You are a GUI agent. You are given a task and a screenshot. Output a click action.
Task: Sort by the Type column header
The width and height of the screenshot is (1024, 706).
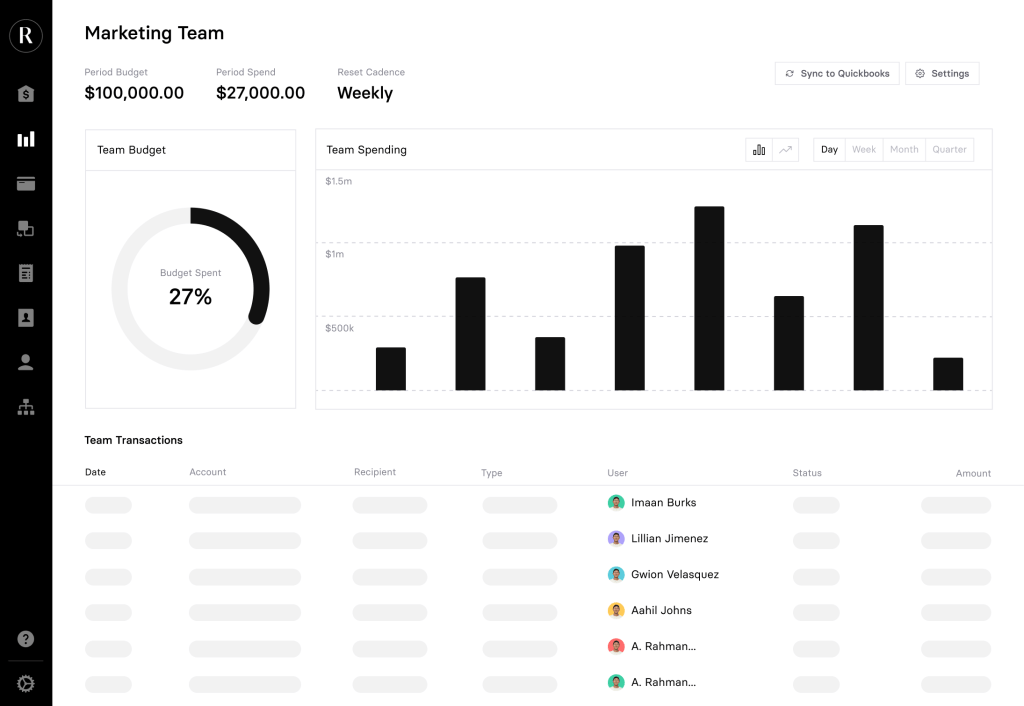(x=492, y=473)
